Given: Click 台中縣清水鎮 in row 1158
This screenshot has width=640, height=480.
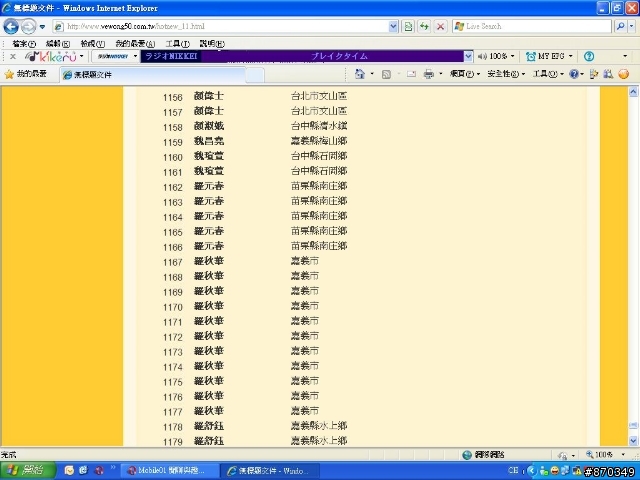Looking at the screenshot, I should point(319,126).
